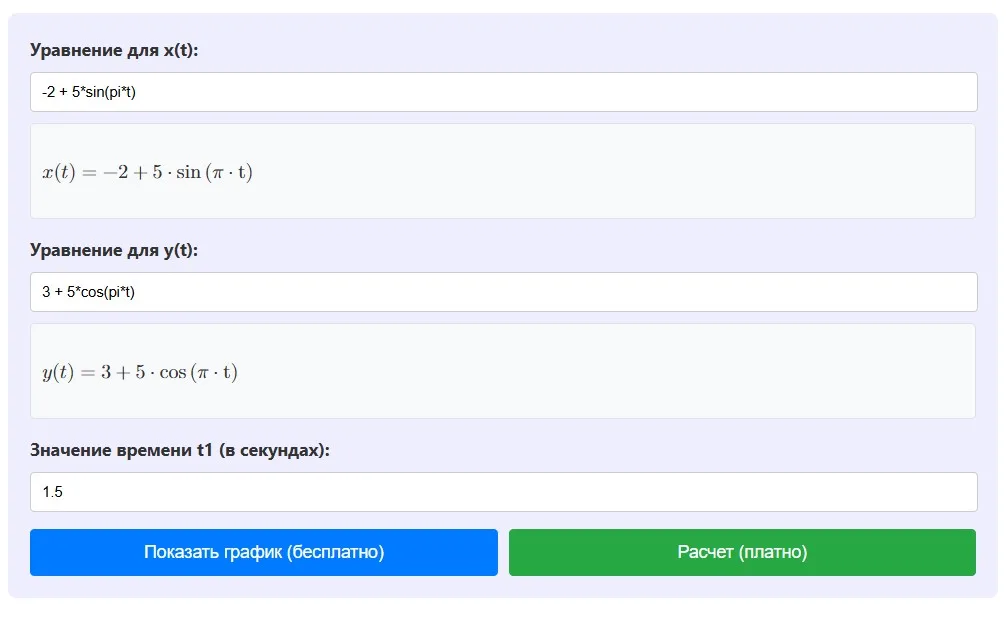Click on the 1.5 value in time field

point(53,492)
